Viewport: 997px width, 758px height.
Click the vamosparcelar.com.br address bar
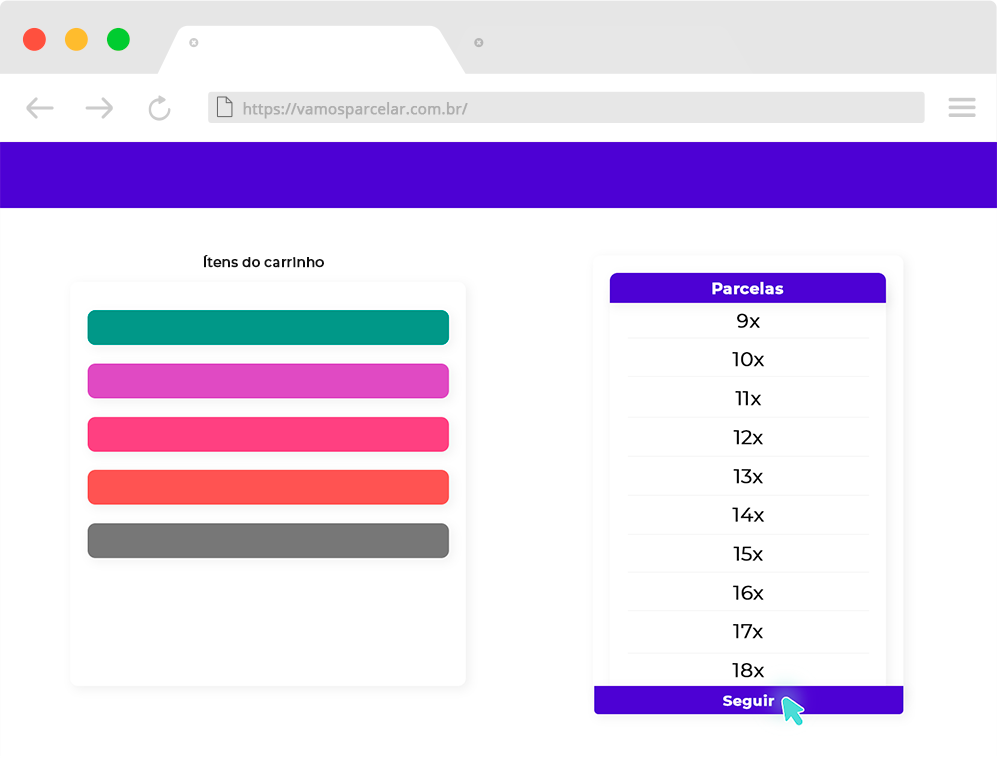point(565,108)
